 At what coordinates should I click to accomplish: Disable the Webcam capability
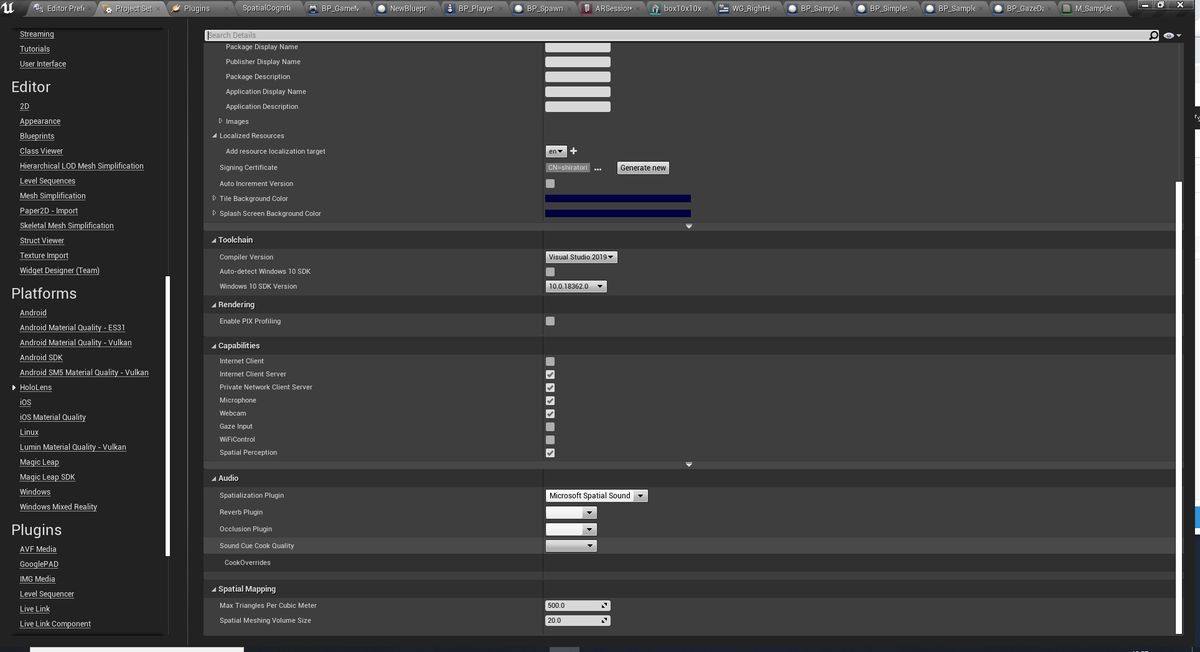(x=550, y=413)
